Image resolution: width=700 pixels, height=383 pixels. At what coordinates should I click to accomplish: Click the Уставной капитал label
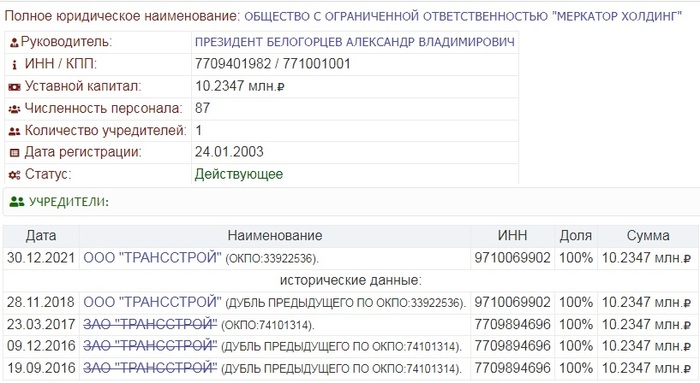tap(83, 86)
